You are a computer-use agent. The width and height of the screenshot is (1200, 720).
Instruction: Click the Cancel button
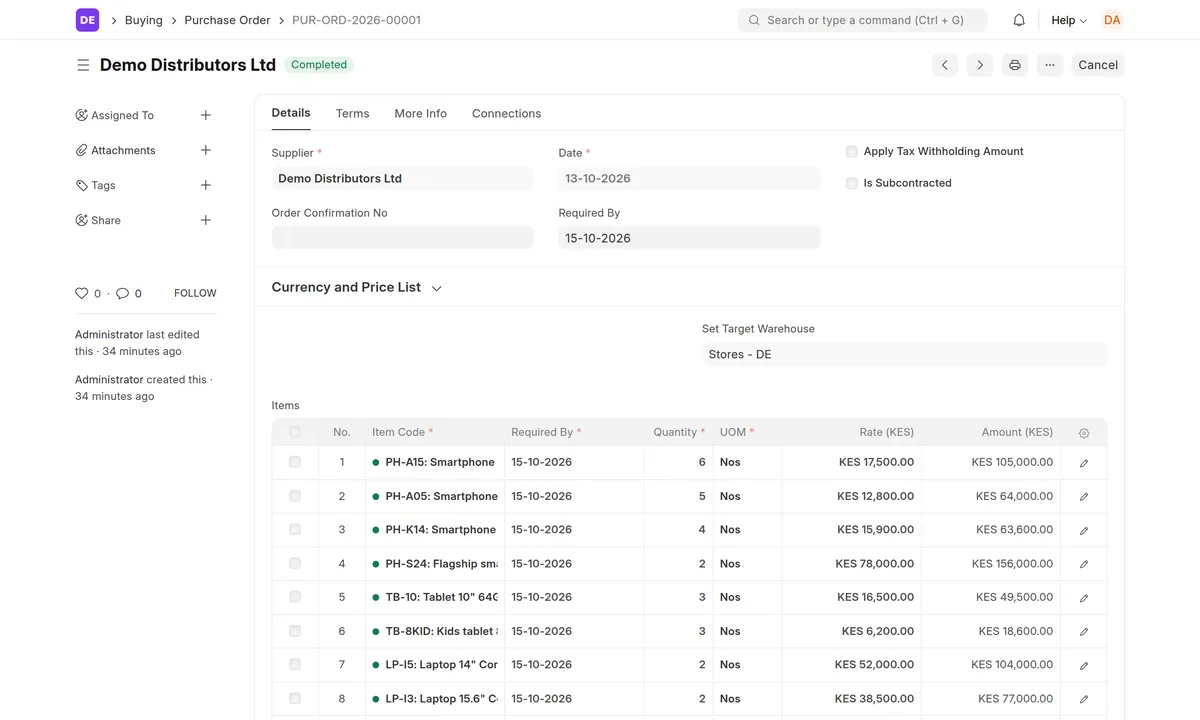[x=1098, y=65]
